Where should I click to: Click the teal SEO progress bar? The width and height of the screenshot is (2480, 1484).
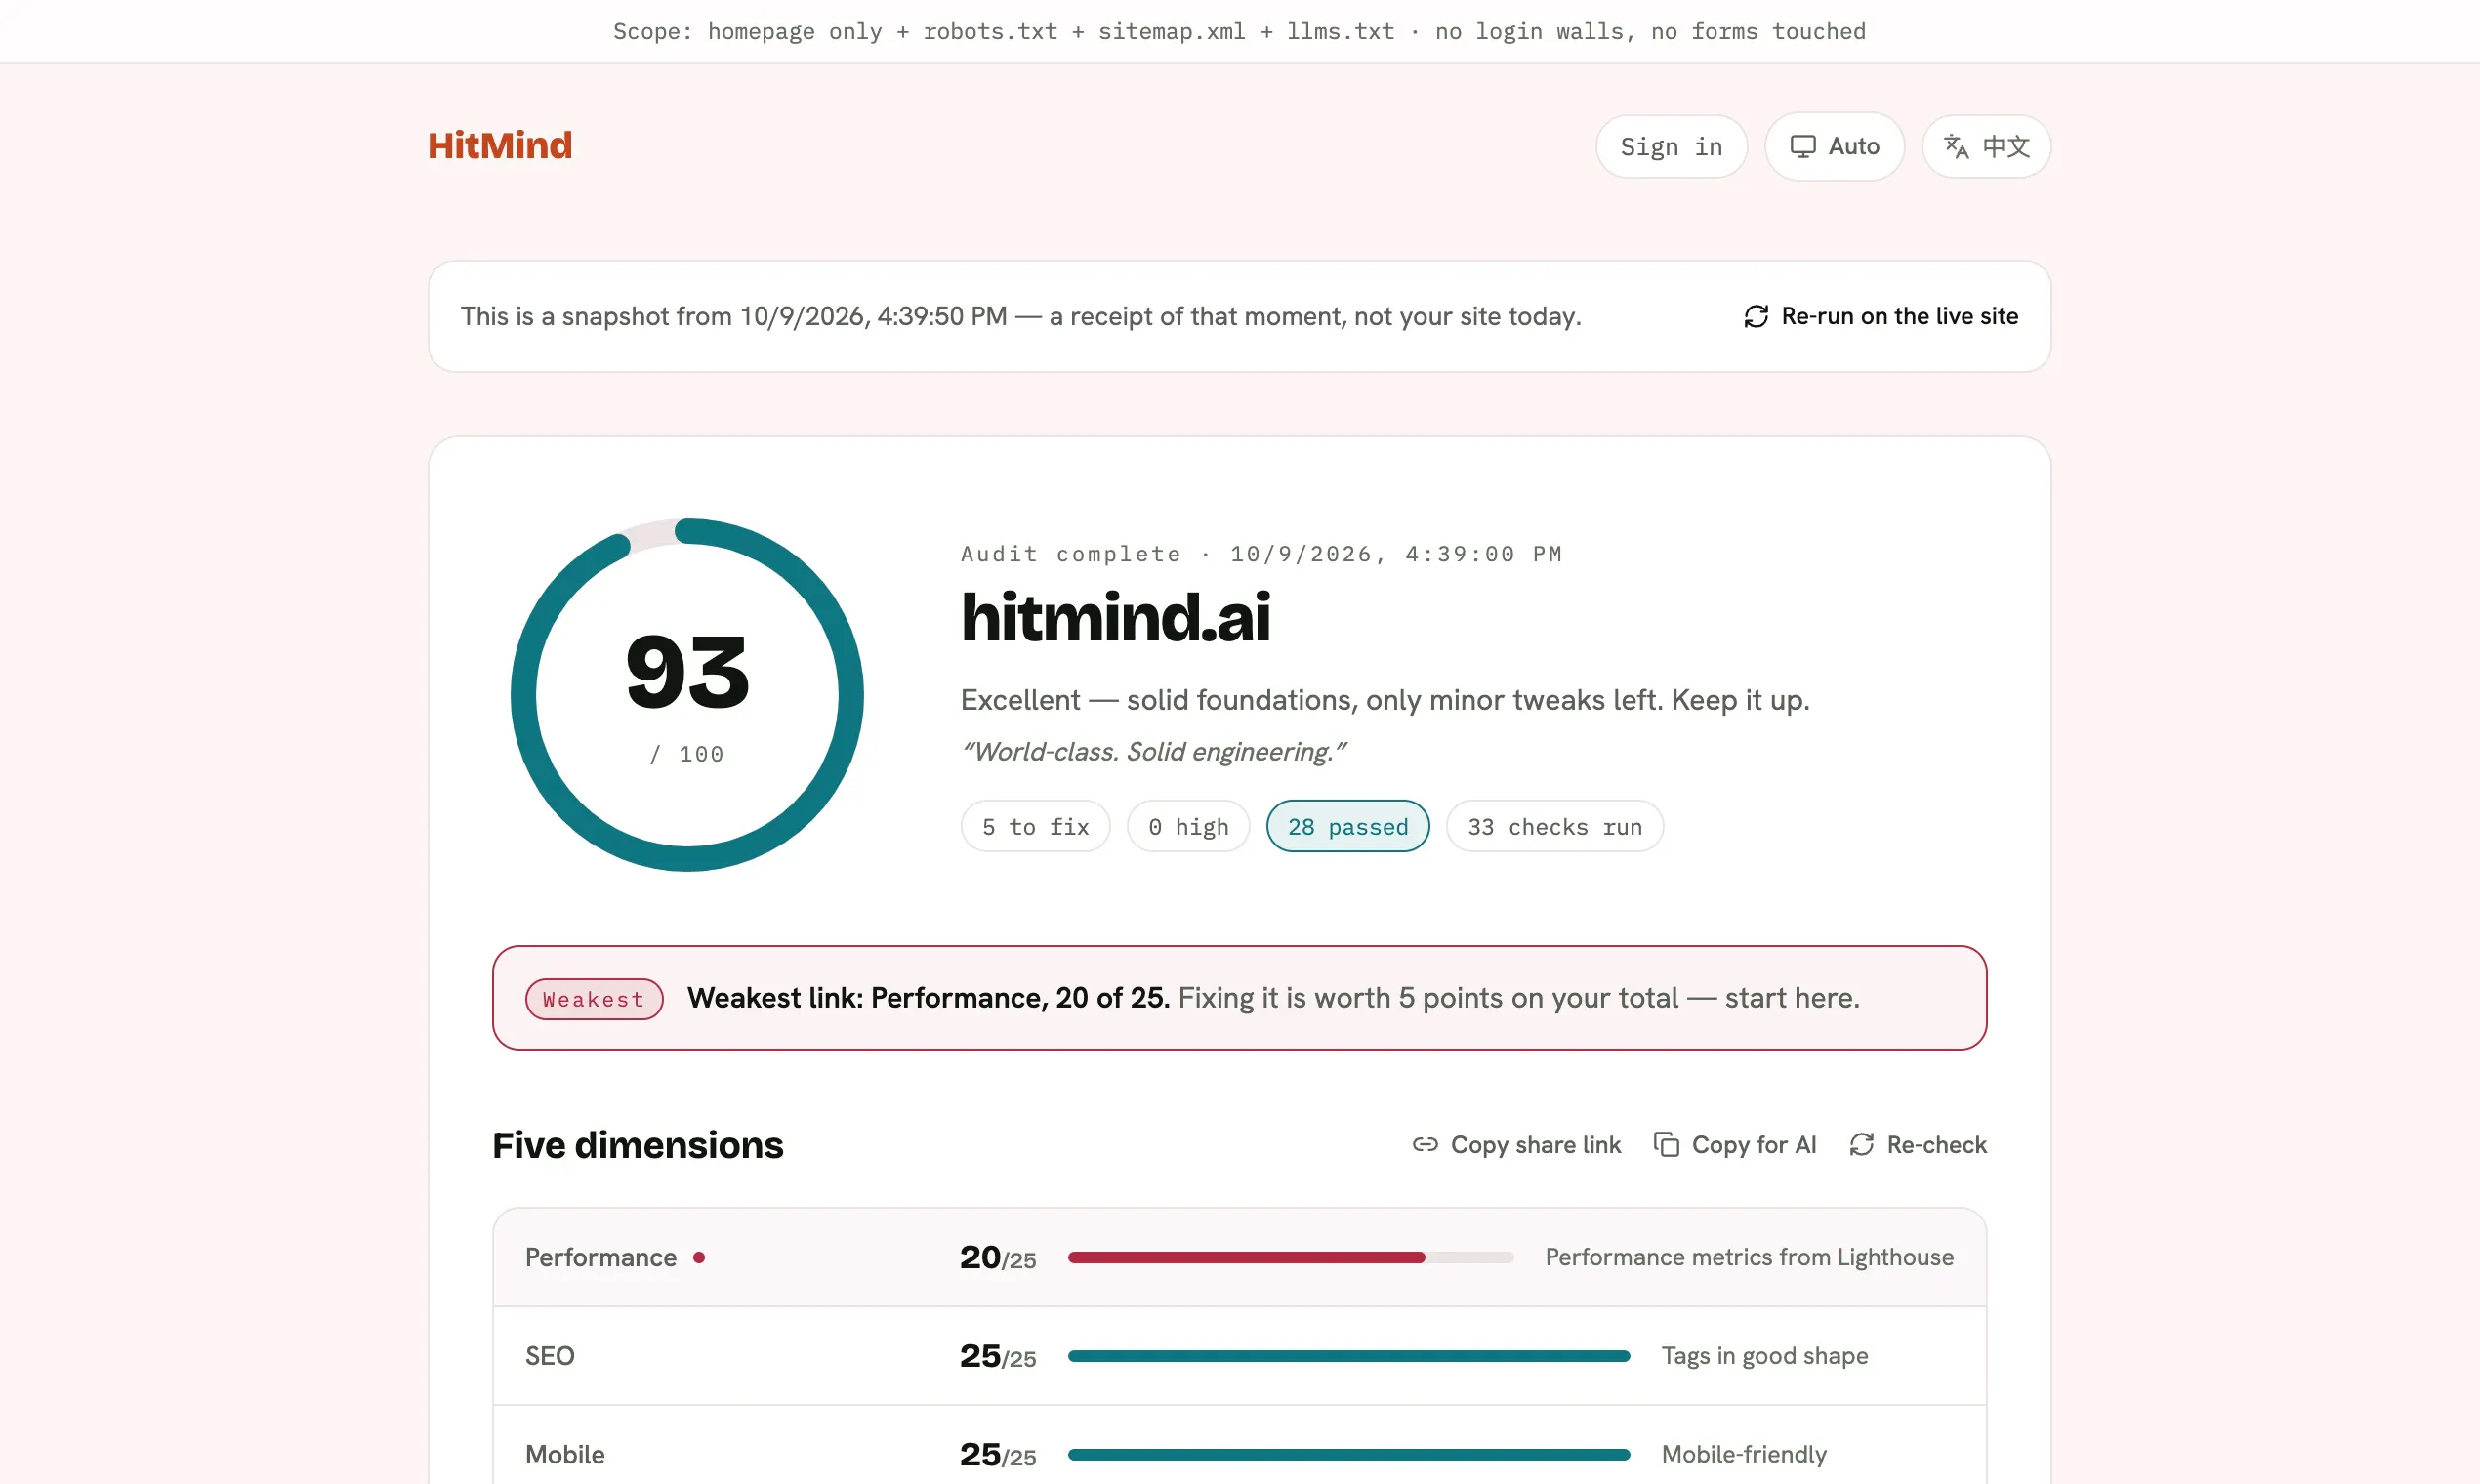click(1348, 1356)
